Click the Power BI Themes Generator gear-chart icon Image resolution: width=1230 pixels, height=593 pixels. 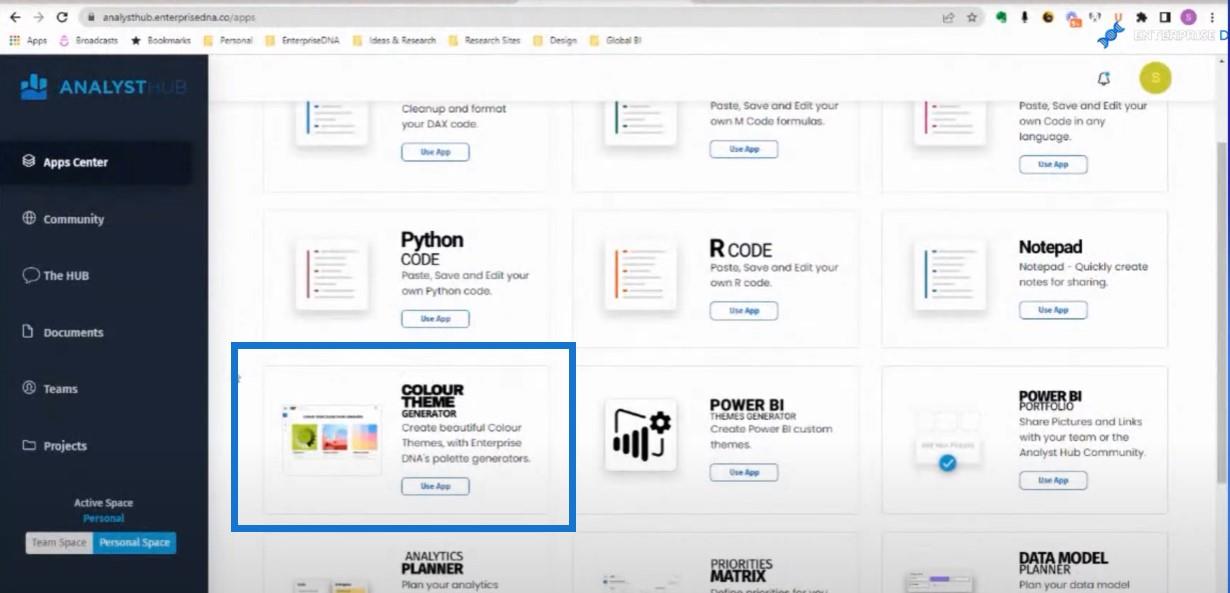tap(640, 435)
